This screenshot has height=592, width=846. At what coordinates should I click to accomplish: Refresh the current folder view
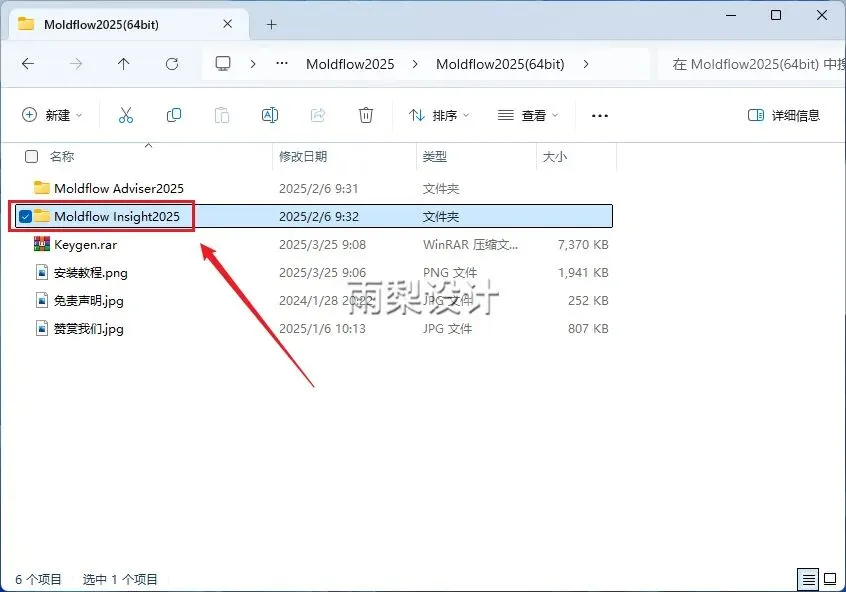pos(172,64)
